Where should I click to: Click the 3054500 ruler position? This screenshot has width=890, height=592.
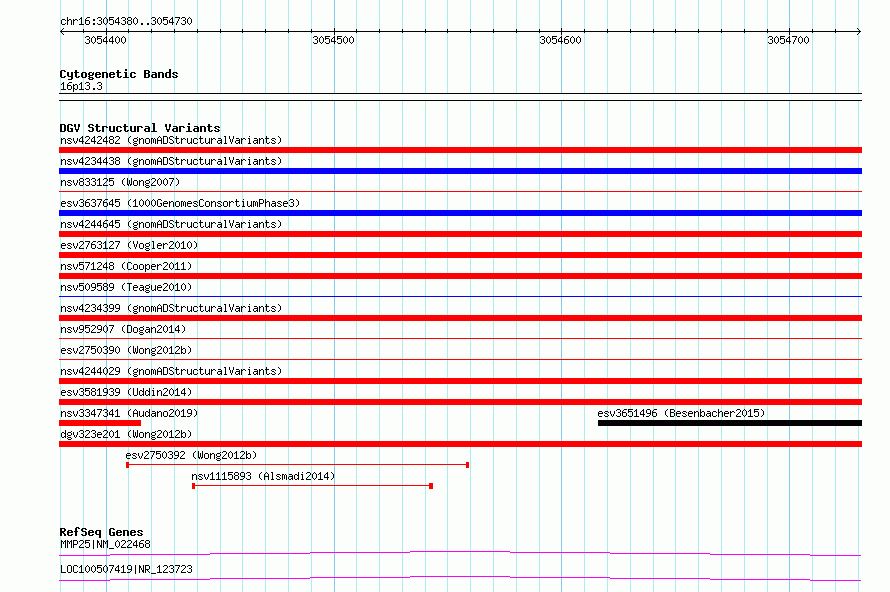pyautogui.click(x=333, y=40)
